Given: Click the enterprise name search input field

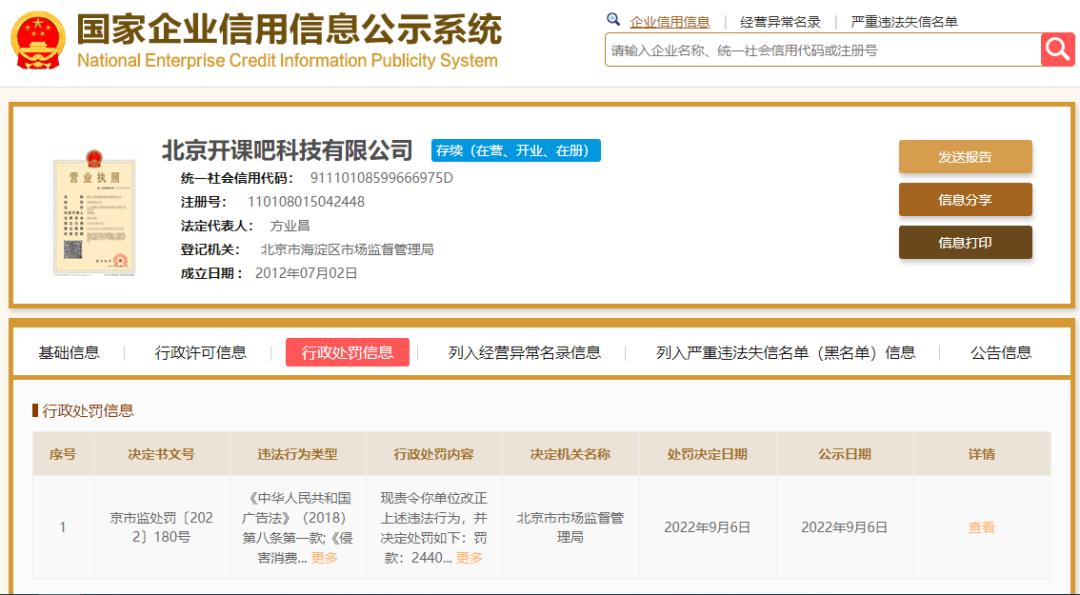Looking at the screenshot, I should [x=823, y=50].
